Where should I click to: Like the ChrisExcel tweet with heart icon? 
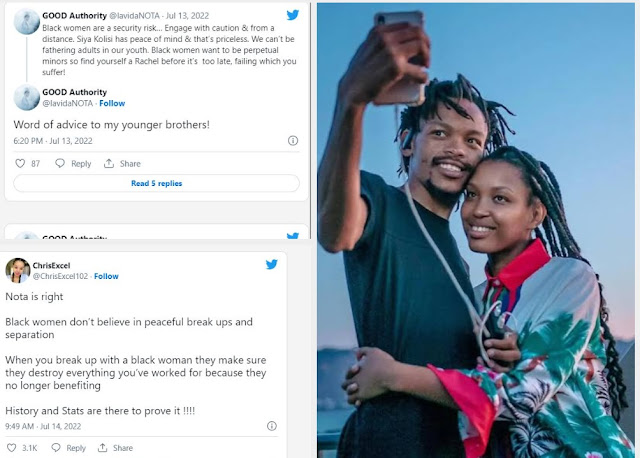12,448
